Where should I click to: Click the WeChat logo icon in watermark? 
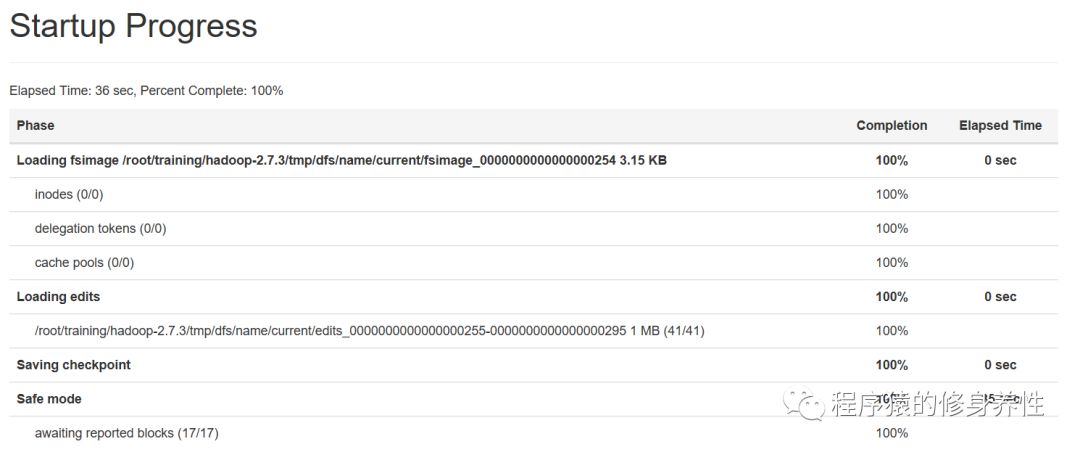(803, 404)
